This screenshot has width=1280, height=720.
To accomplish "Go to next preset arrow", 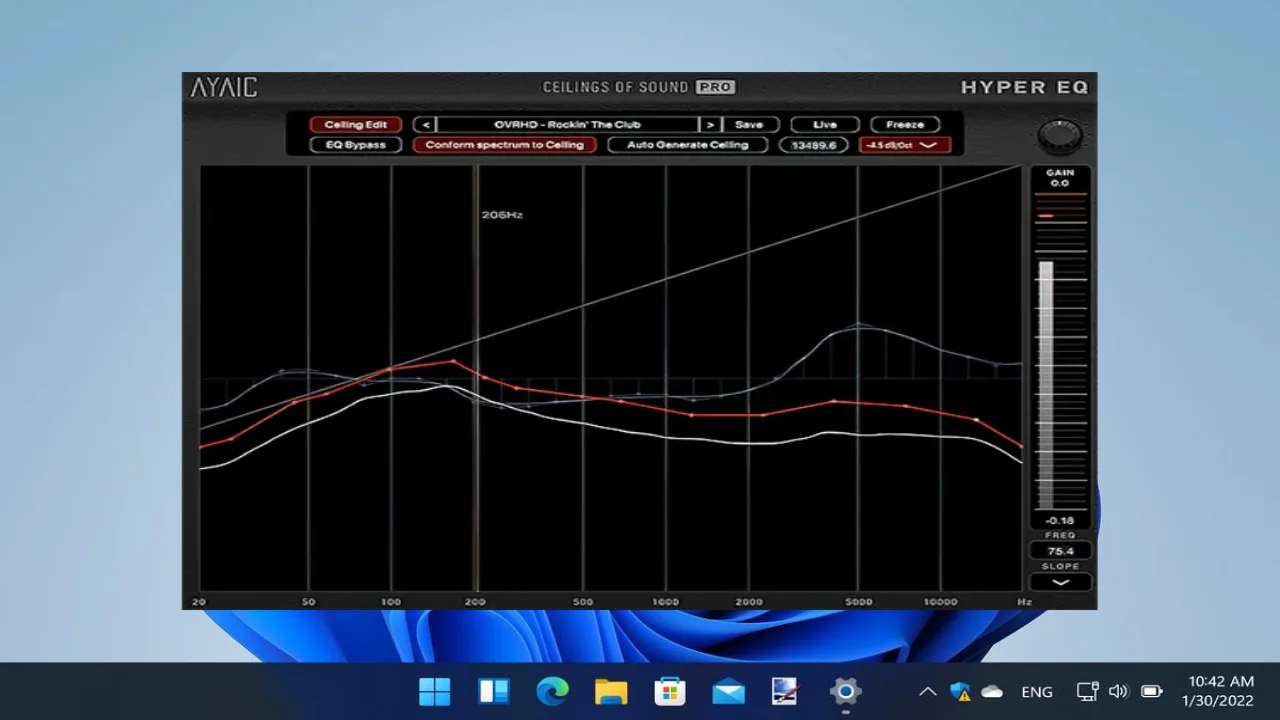I will point(710,125).
